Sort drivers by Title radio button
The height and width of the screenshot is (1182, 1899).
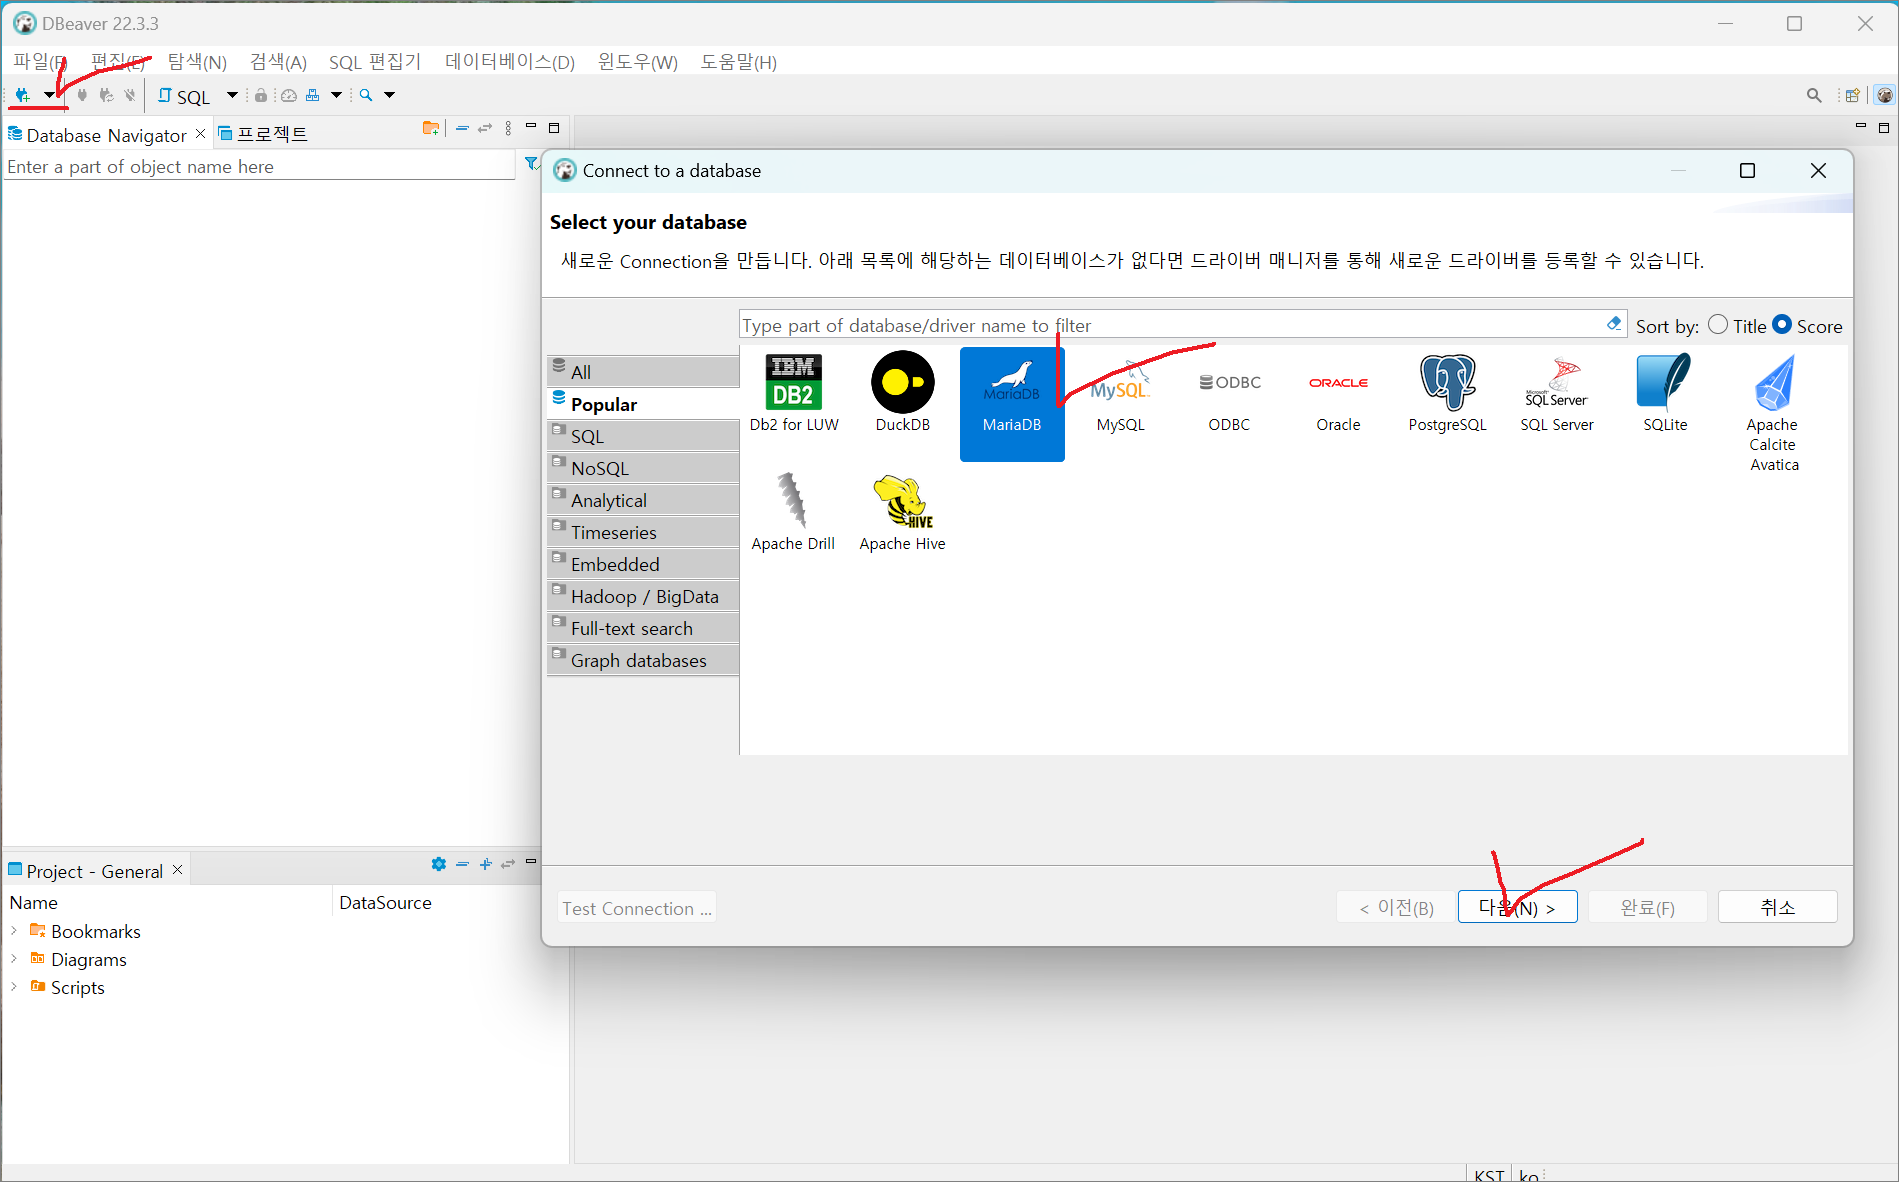(x=1718, y=325)
